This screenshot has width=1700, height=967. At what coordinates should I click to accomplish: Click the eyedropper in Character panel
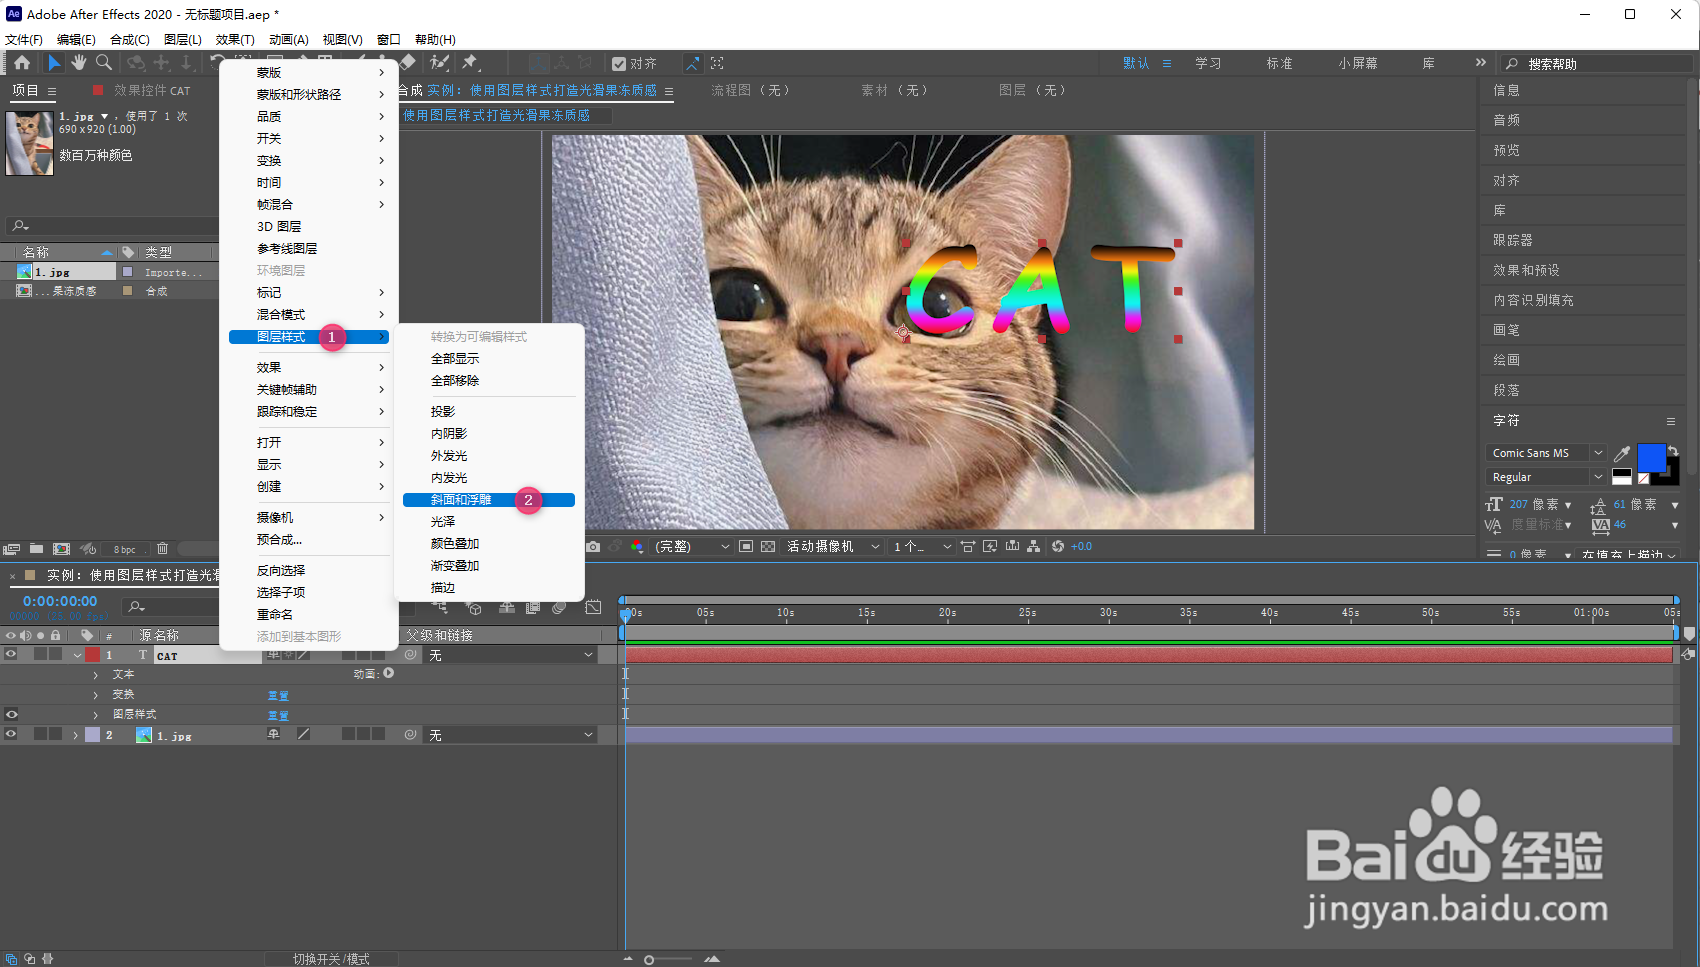point(1622,454)
